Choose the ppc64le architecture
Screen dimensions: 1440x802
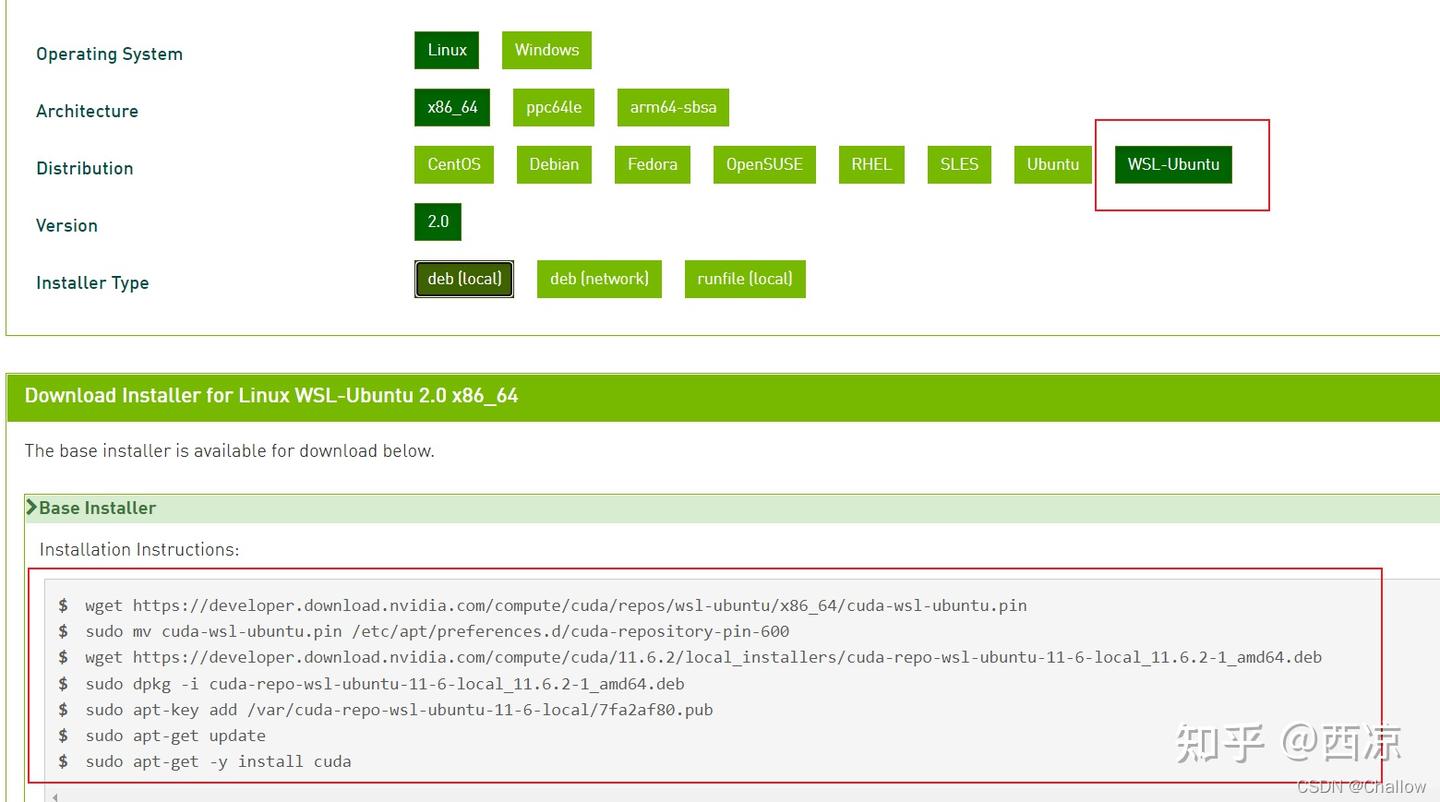pos(553,107)
